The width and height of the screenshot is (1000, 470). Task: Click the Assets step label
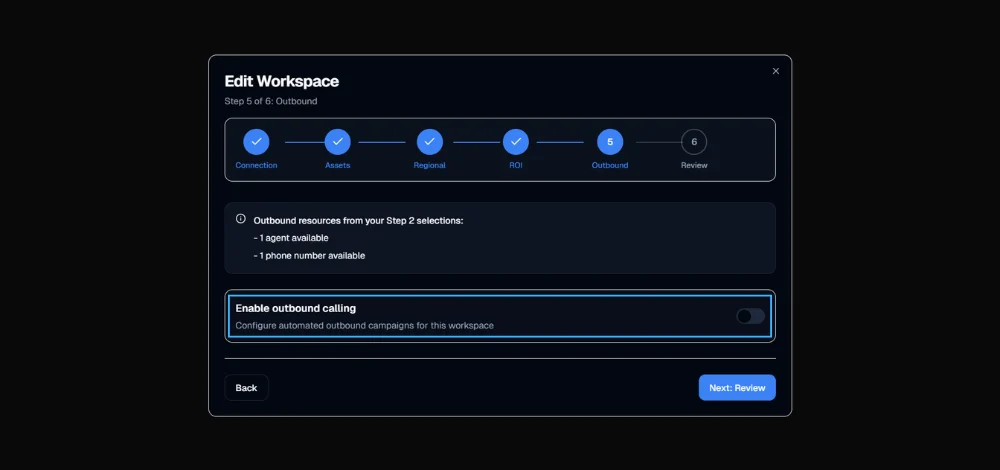tap(337, 165)
